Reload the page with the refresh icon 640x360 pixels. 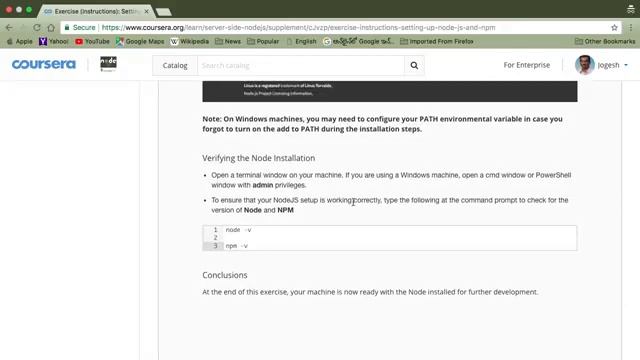tap(37, 27)
